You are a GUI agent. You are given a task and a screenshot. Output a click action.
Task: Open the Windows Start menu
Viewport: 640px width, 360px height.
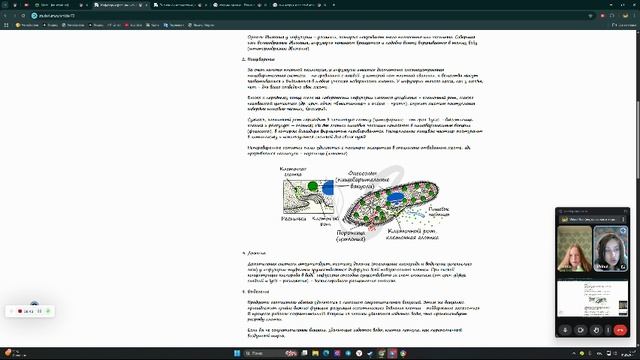[237, 353]
